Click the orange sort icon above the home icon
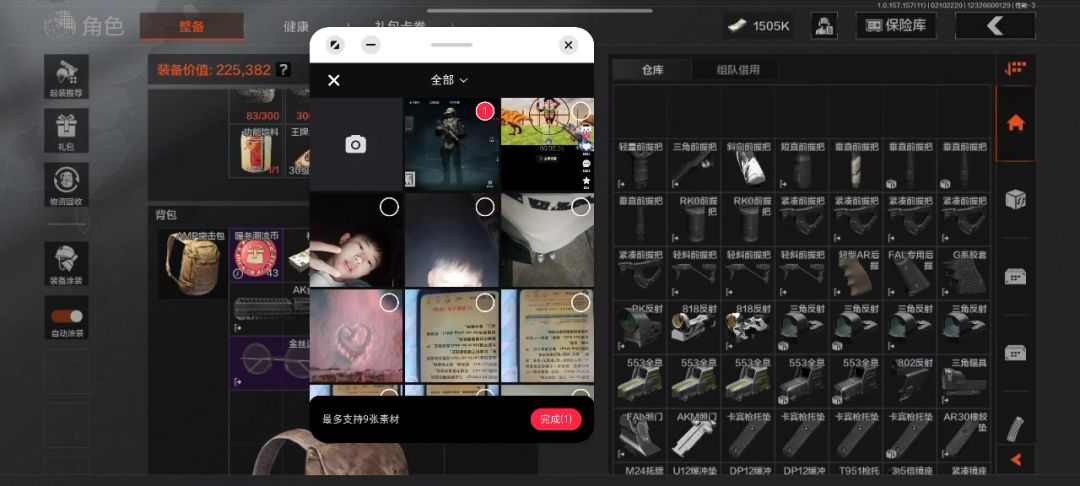This screenshot has height=486, width=1080. pos(1015,68)
